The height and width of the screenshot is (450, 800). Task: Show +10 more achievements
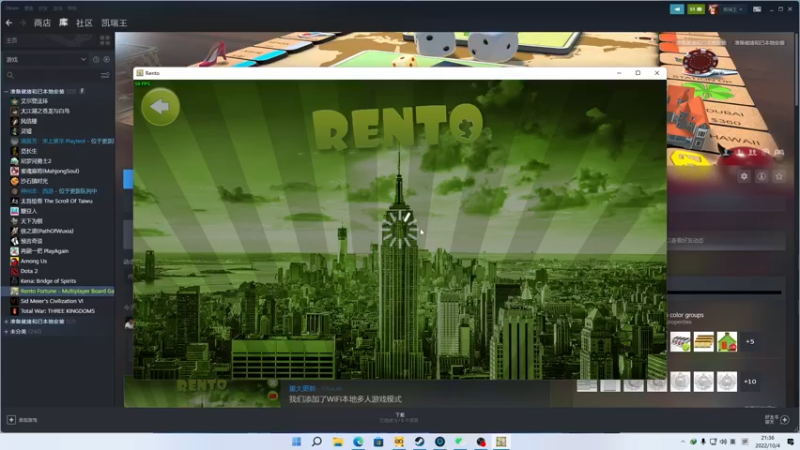(750, 382)
